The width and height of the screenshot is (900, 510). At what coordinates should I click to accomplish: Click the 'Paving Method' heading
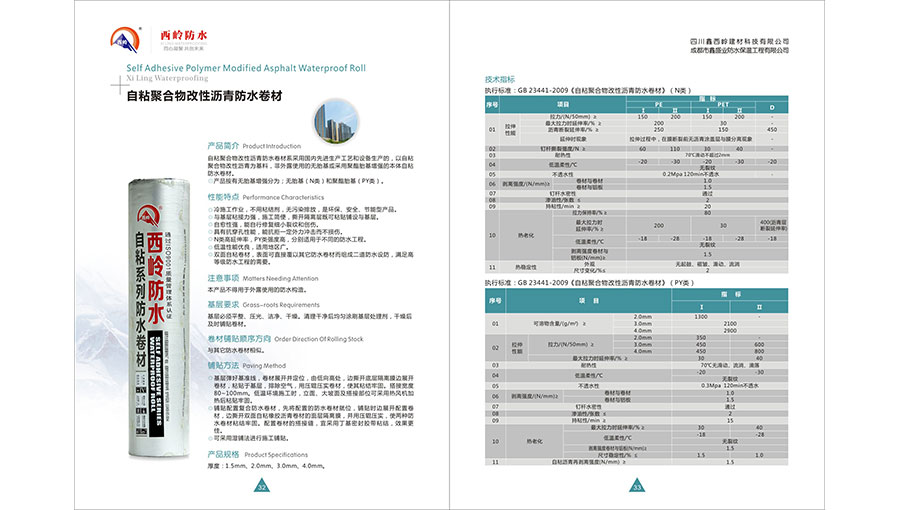pos(263,365)
